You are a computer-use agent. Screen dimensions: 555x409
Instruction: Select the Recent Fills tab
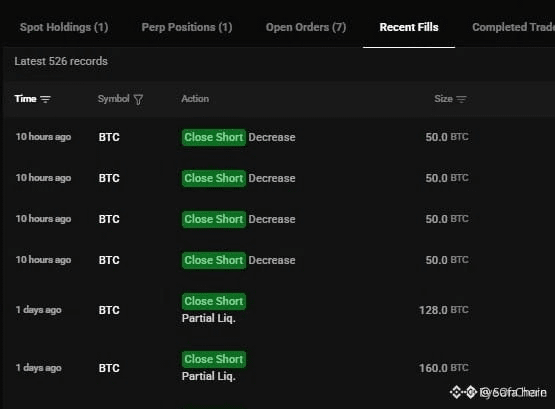pyautogui.click(x=409, y=27)
